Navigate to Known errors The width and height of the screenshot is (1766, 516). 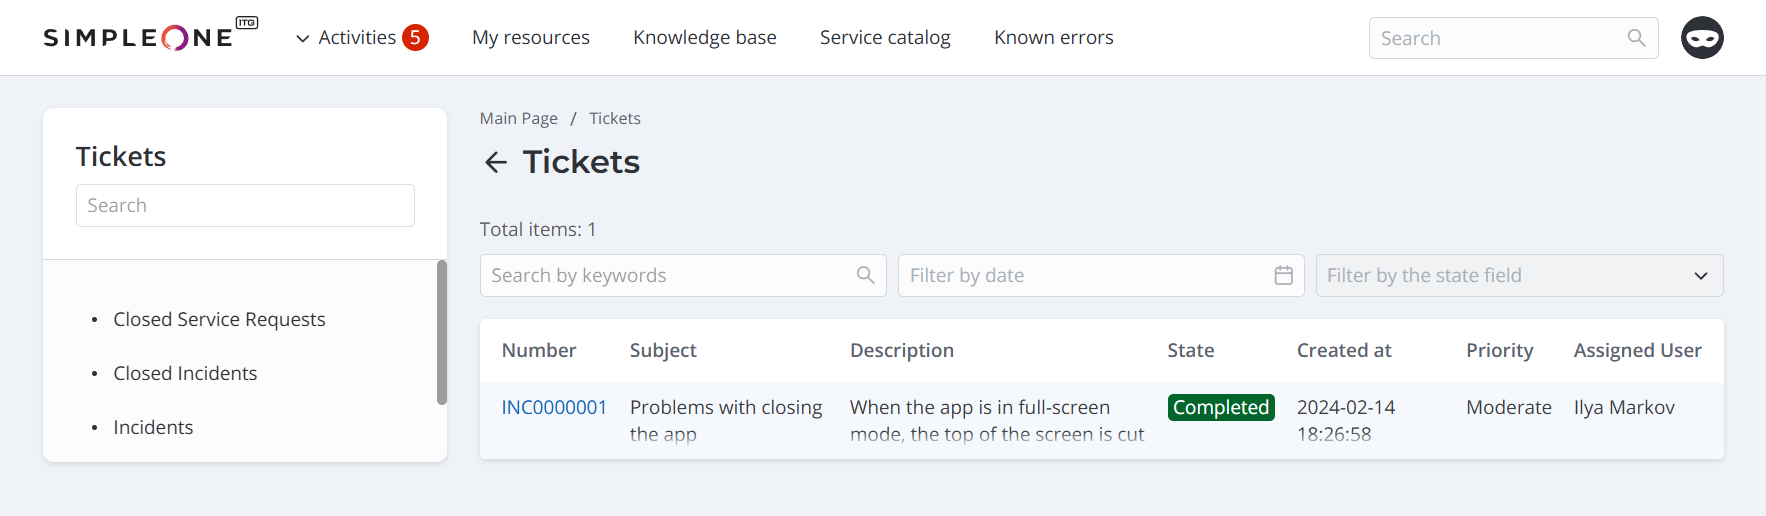(1054, 38)
